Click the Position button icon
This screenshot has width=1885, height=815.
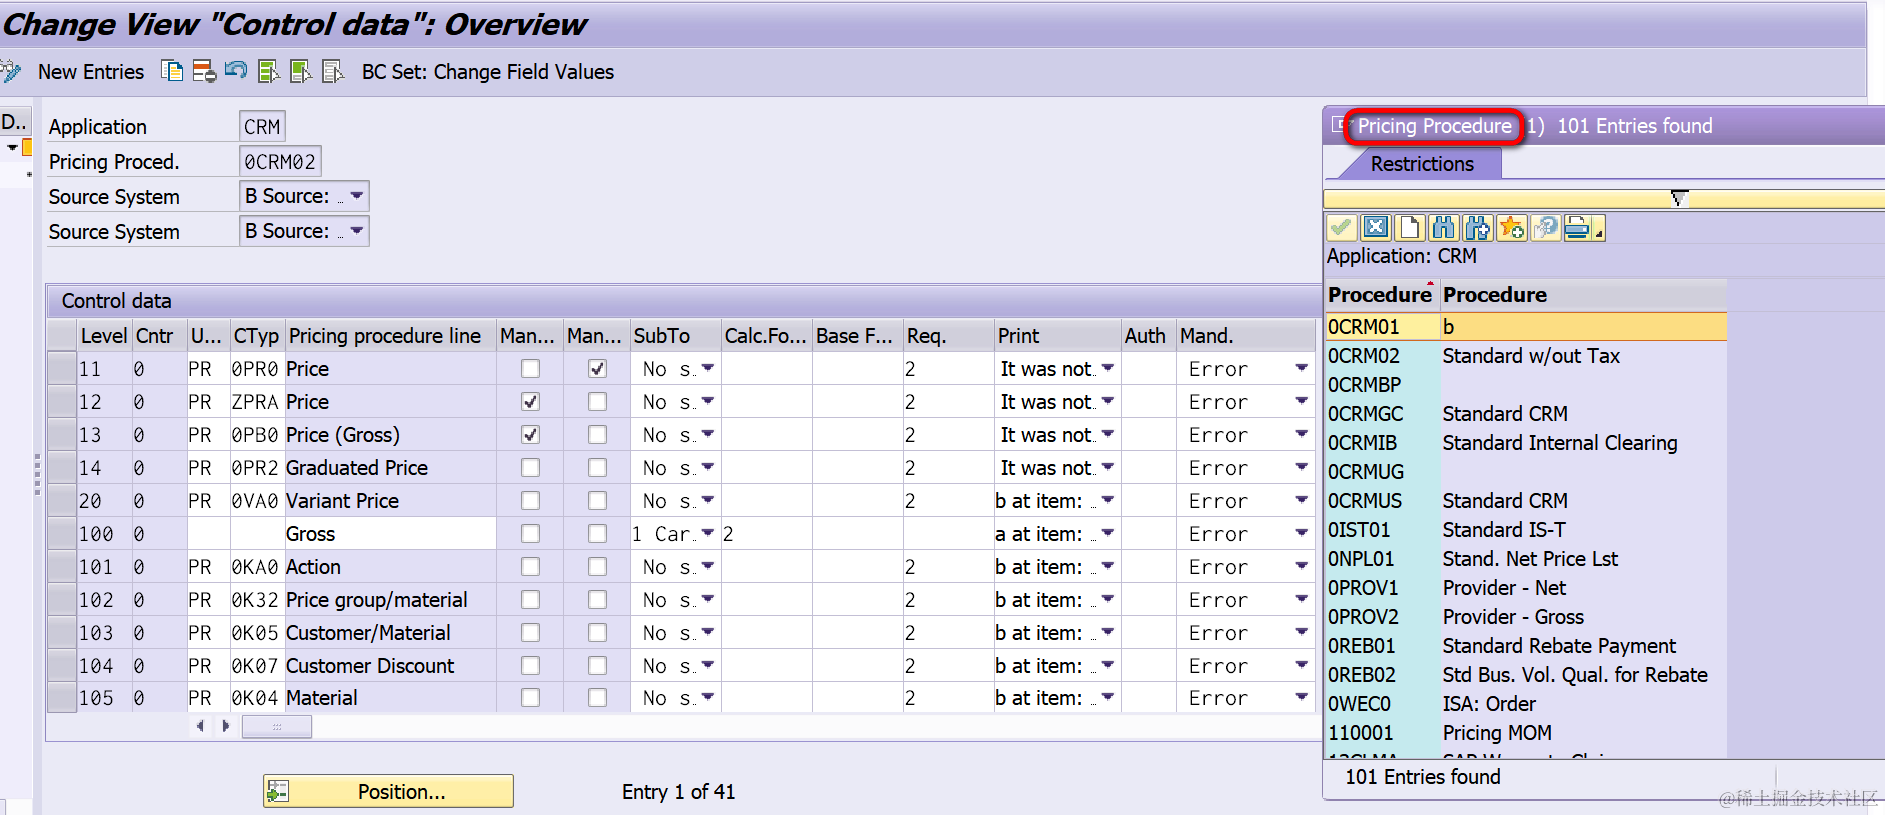[x=278, y=791]
